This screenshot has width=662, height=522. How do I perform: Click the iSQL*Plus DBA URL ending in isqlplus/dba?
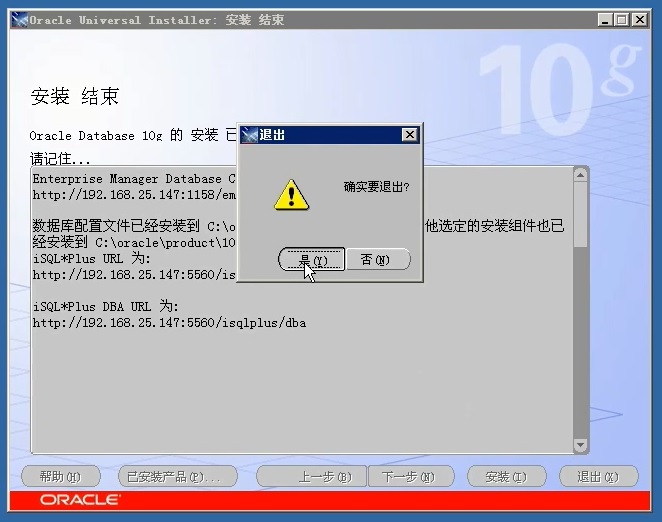tap(169, 323)
